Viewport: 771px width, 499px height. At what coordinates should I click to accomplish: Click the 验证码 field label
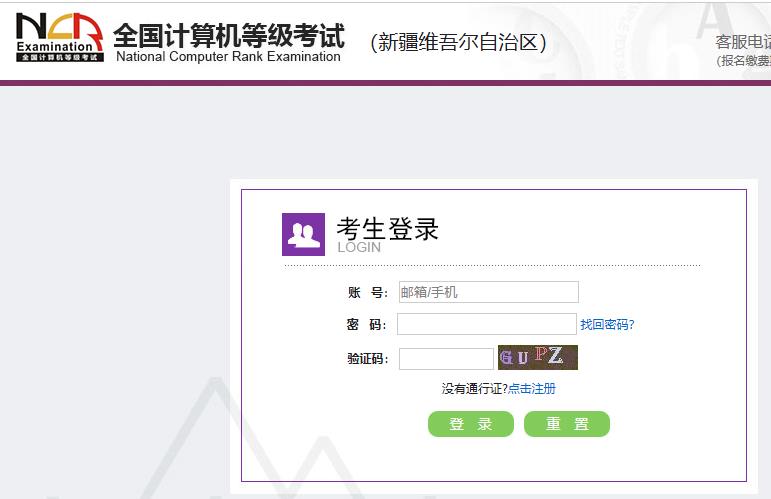[x=367, y=359]
